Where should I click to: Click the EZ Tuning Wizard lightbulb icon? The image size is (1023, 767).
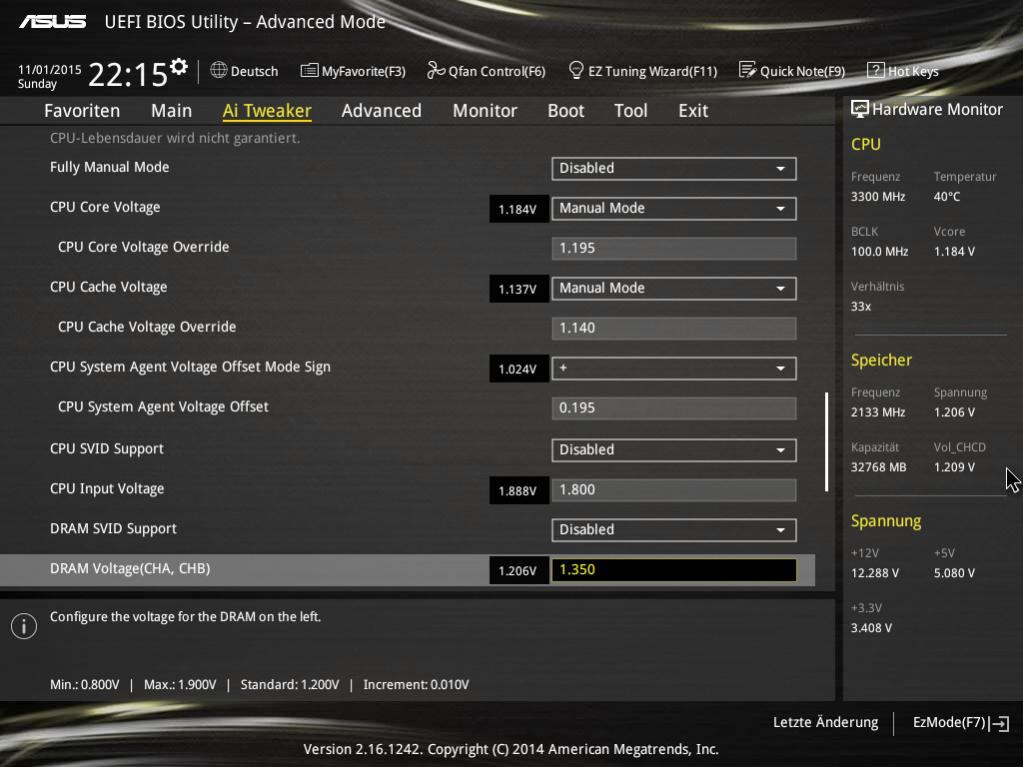click(575, 70)
